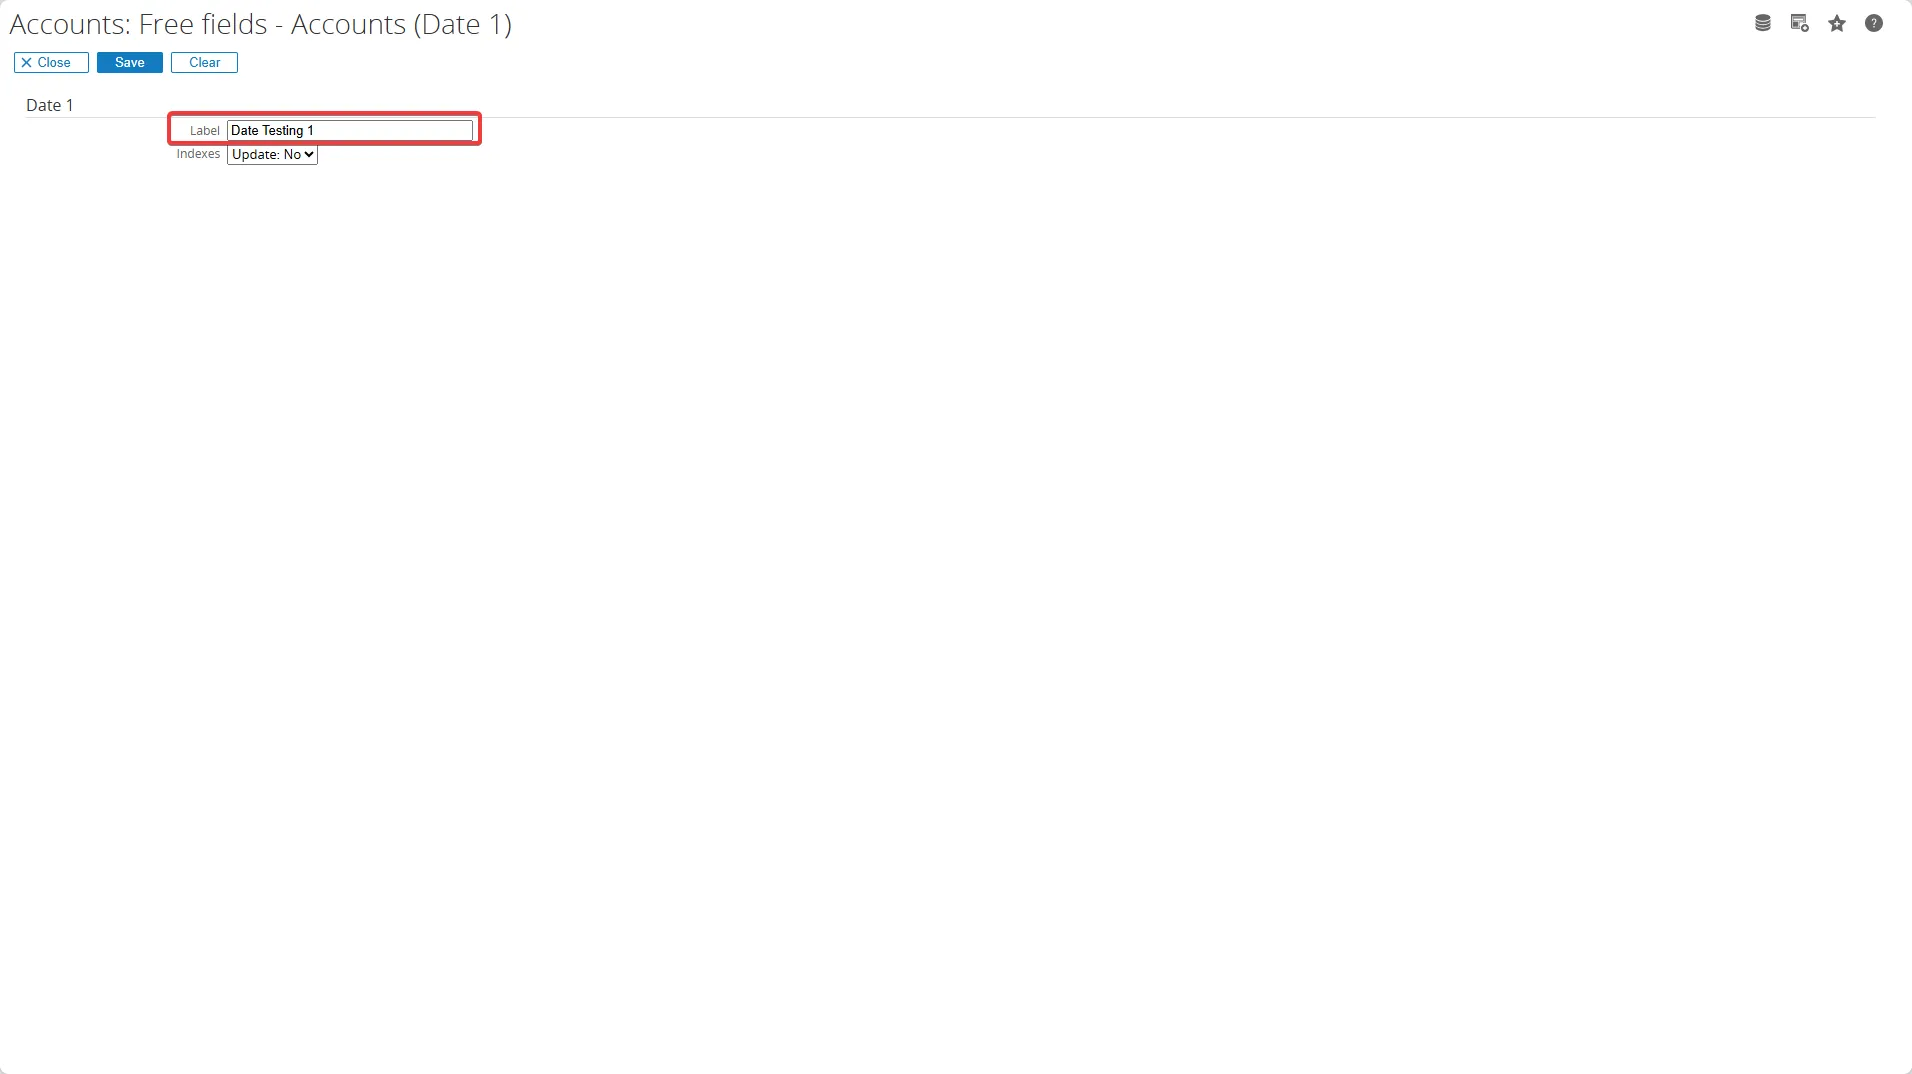
Task: Click the word Close on Close button
Action: point(54,62)
